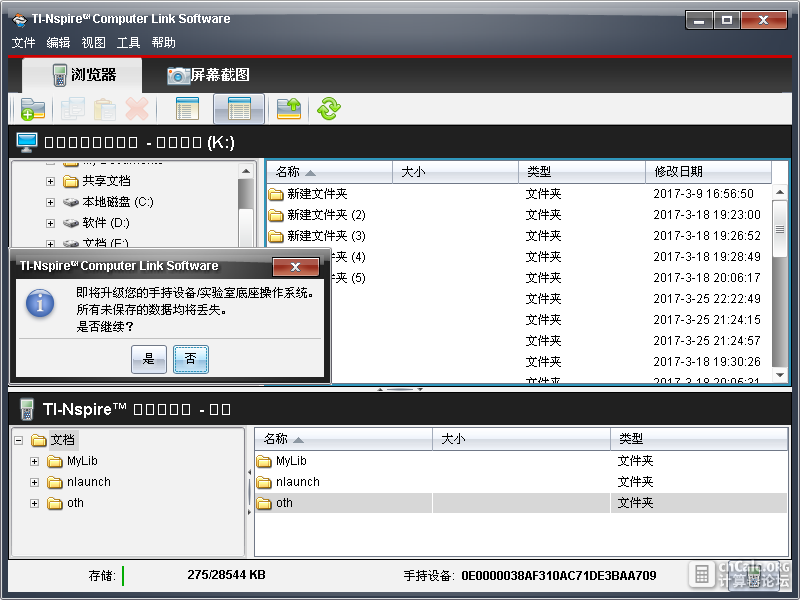Select the 新建文件夹 row dated 2017-3-9
The image size is (800, 600).
(519, 194)
